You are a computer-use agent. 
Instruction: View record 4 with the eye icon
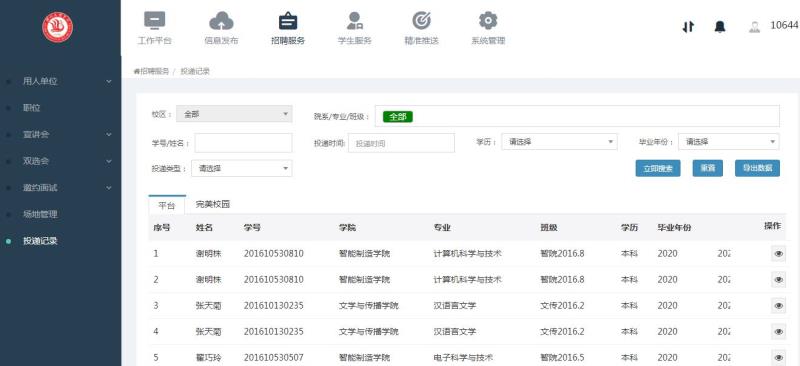(779, 331)
